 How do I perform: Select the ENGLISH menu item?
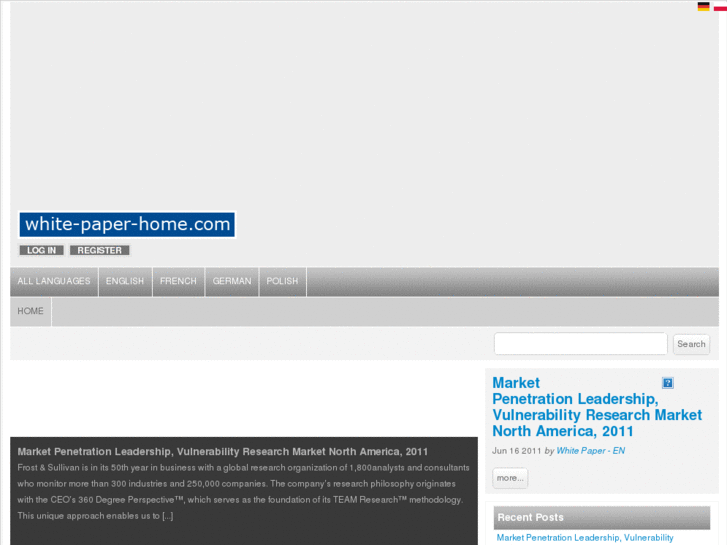[x=125, y=281]
